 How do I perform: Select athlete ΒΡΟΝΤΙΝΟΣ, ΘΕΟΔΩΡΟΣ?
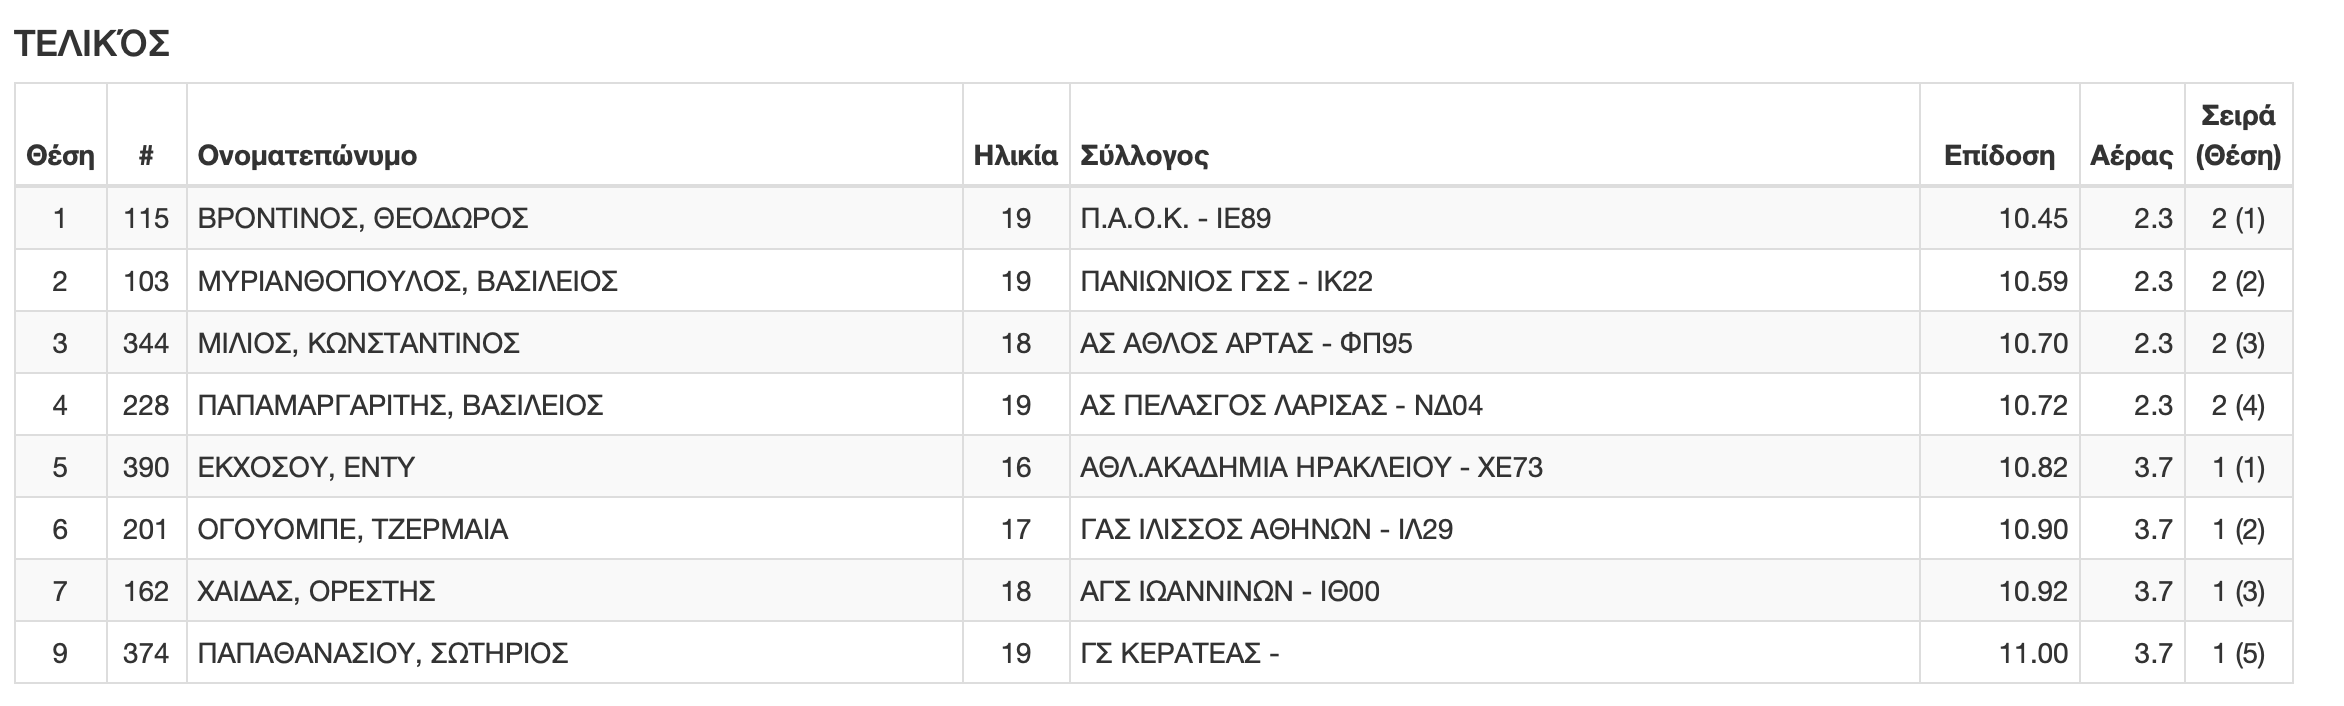coord(363,218)
